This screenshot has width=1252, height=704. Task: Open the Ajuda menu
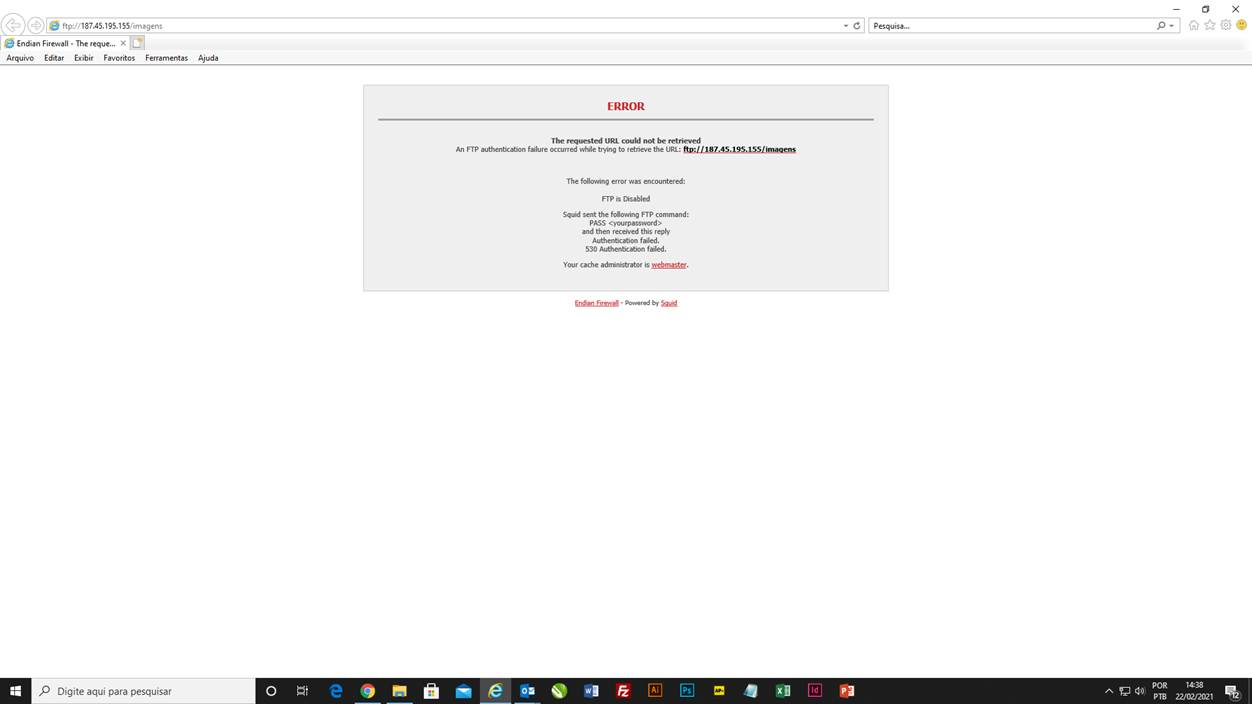[208, 58]
